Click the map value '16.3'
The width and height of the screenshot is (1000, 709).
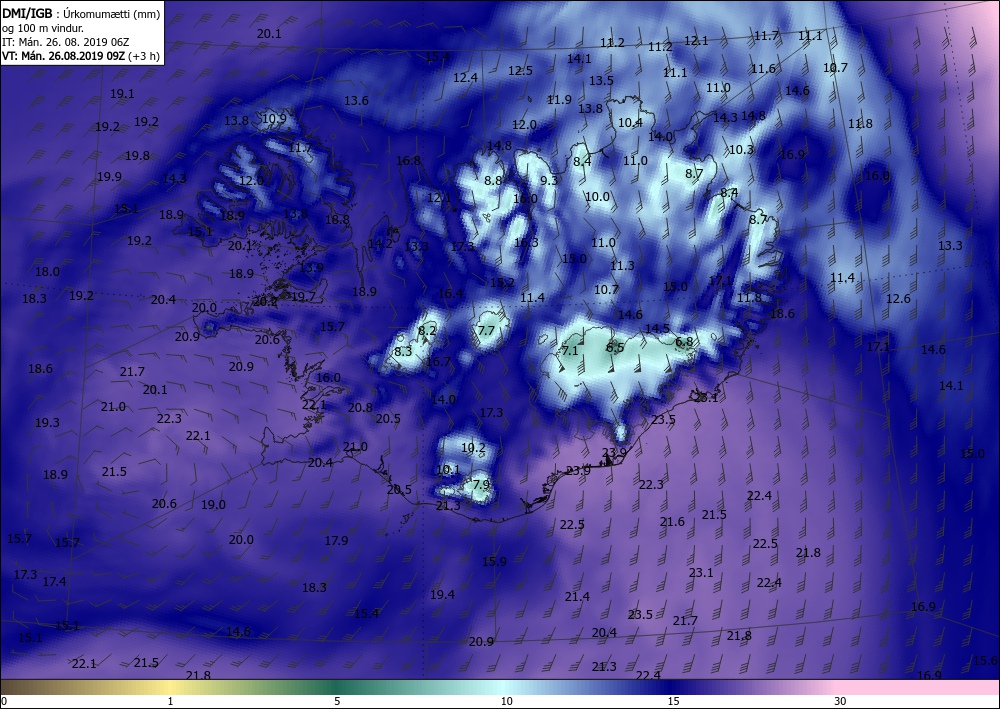coord(526,243)
